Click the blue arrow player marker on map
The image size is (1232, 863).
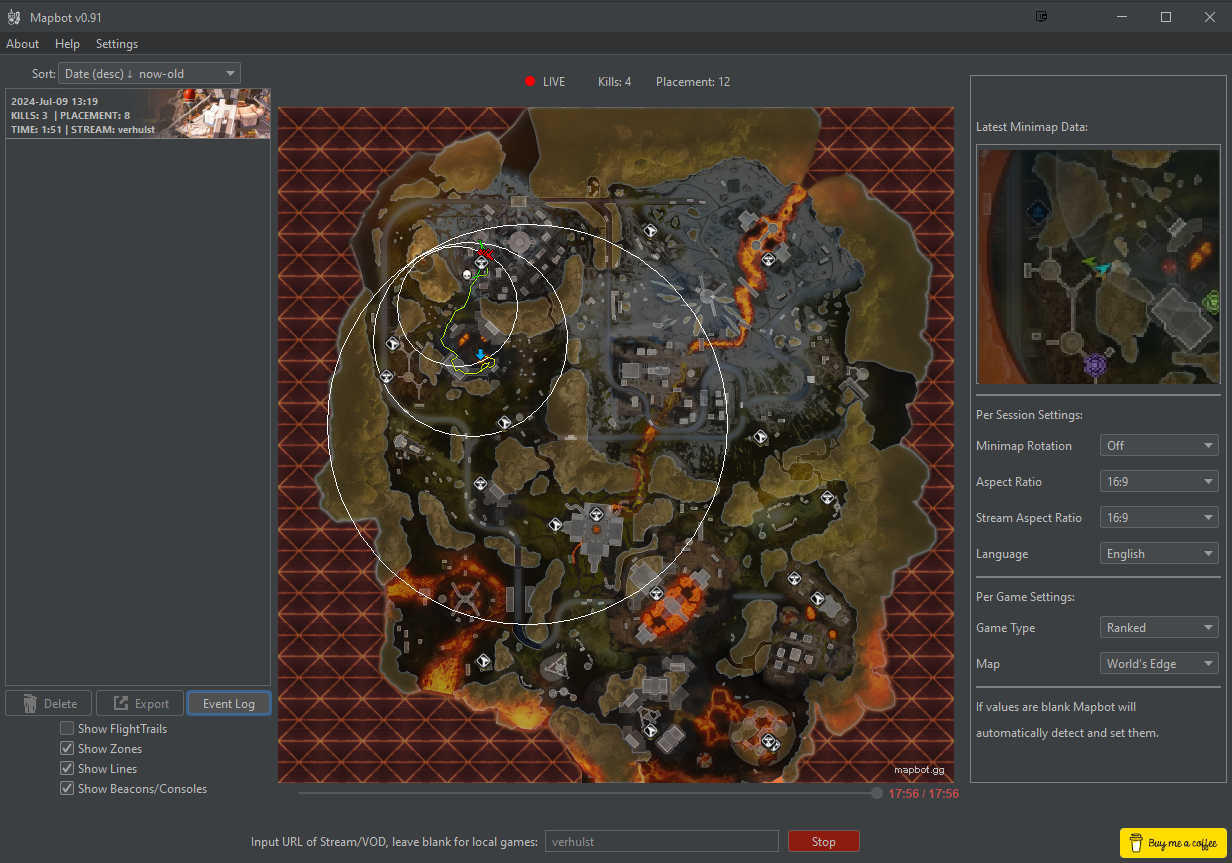pos(481,354)
